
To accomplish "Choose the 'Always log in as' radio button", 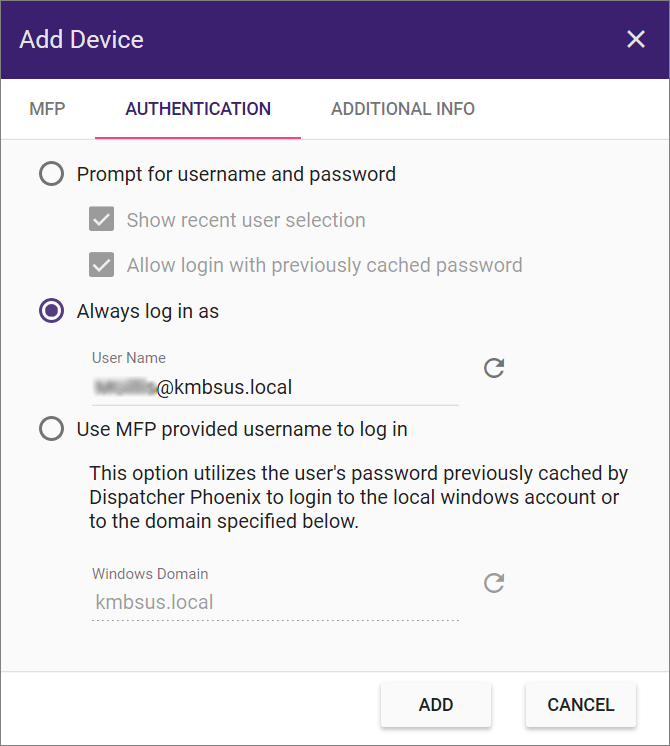I will point(51,311).
